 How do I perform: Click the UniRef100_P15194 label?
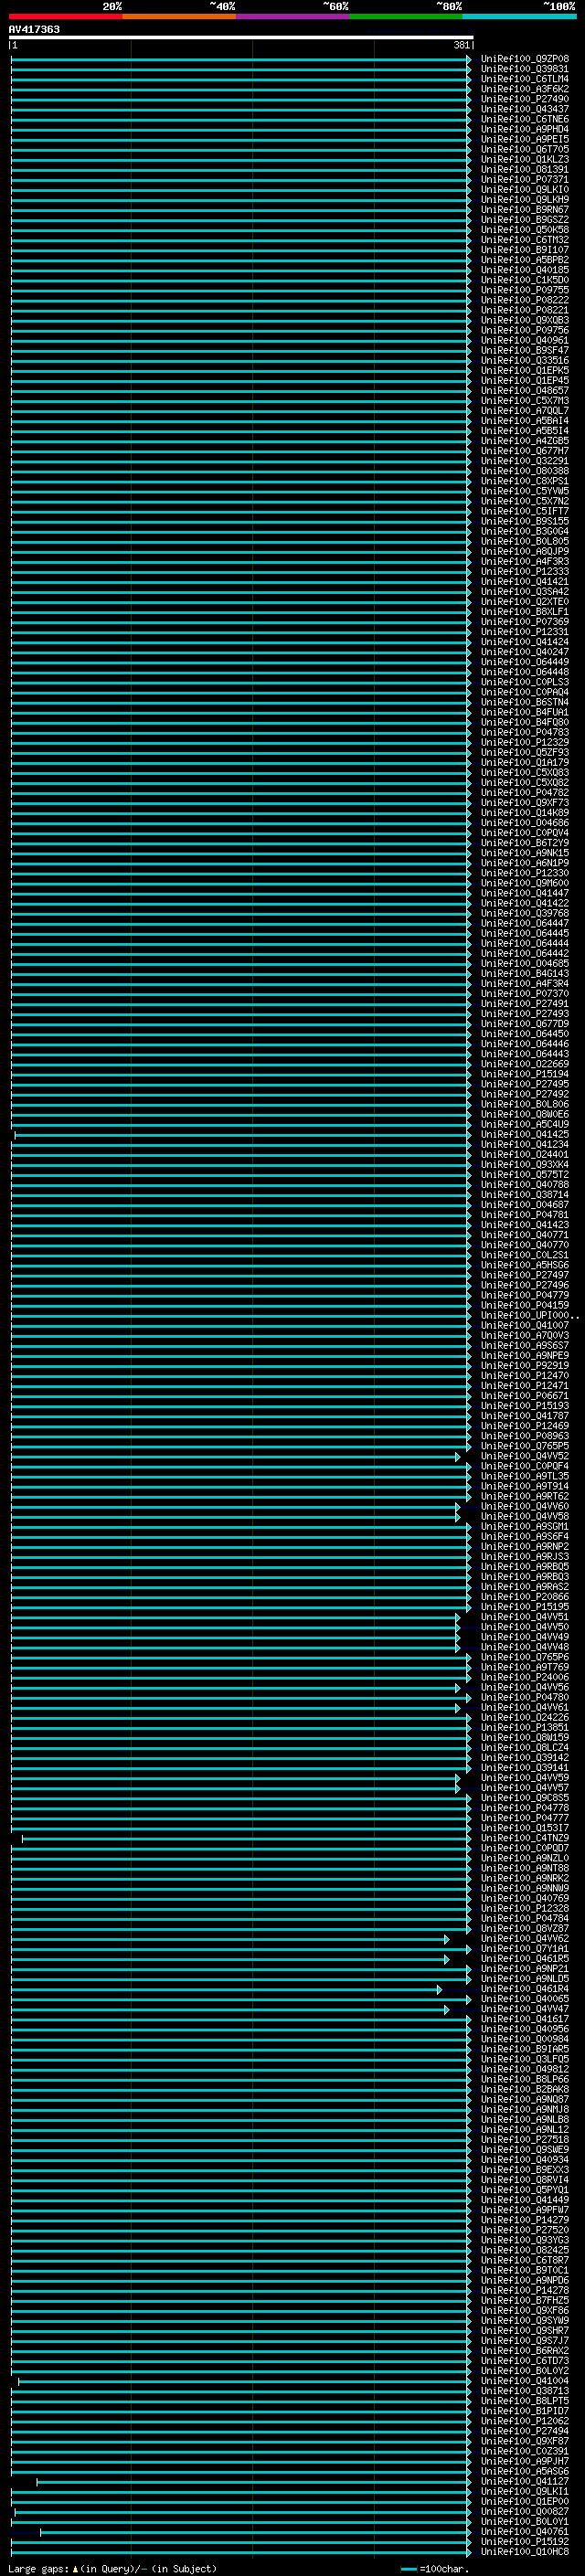(x=524, y=1074)
